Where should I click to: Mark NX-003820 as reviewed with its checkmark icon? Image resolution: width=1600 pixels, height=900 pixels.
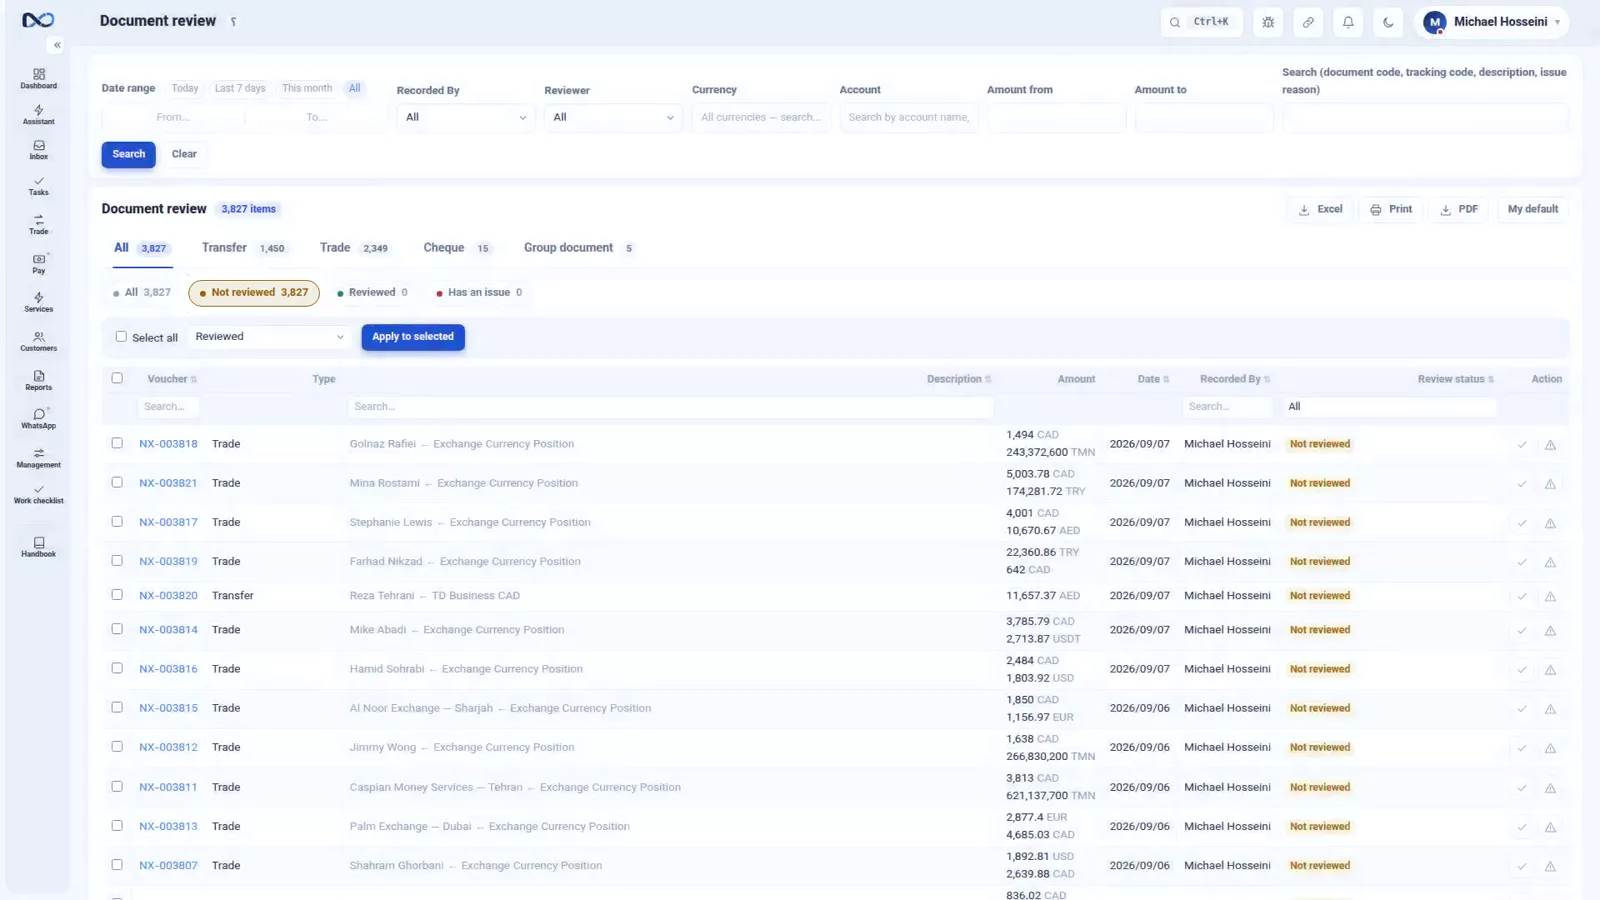1522,596
